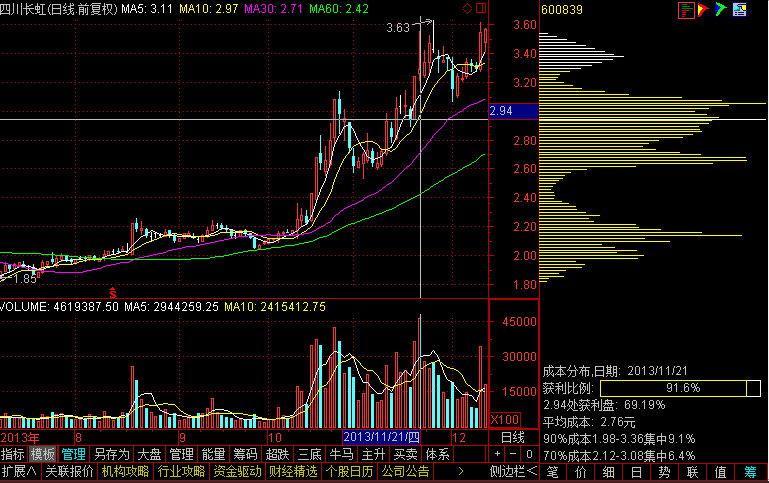Viewport: 769px width, 483px height.
Task: Click the blue document panel icon at top right
Action: 739,11
